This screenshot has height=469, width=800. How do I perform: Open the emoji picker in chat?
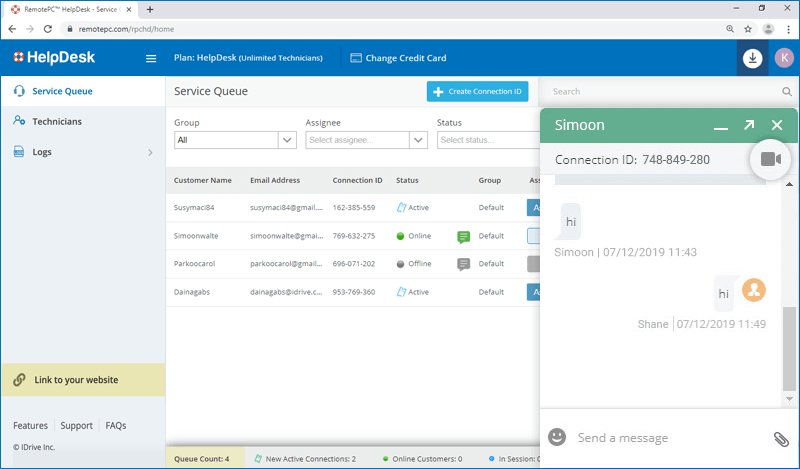click(x=557, y=437)
